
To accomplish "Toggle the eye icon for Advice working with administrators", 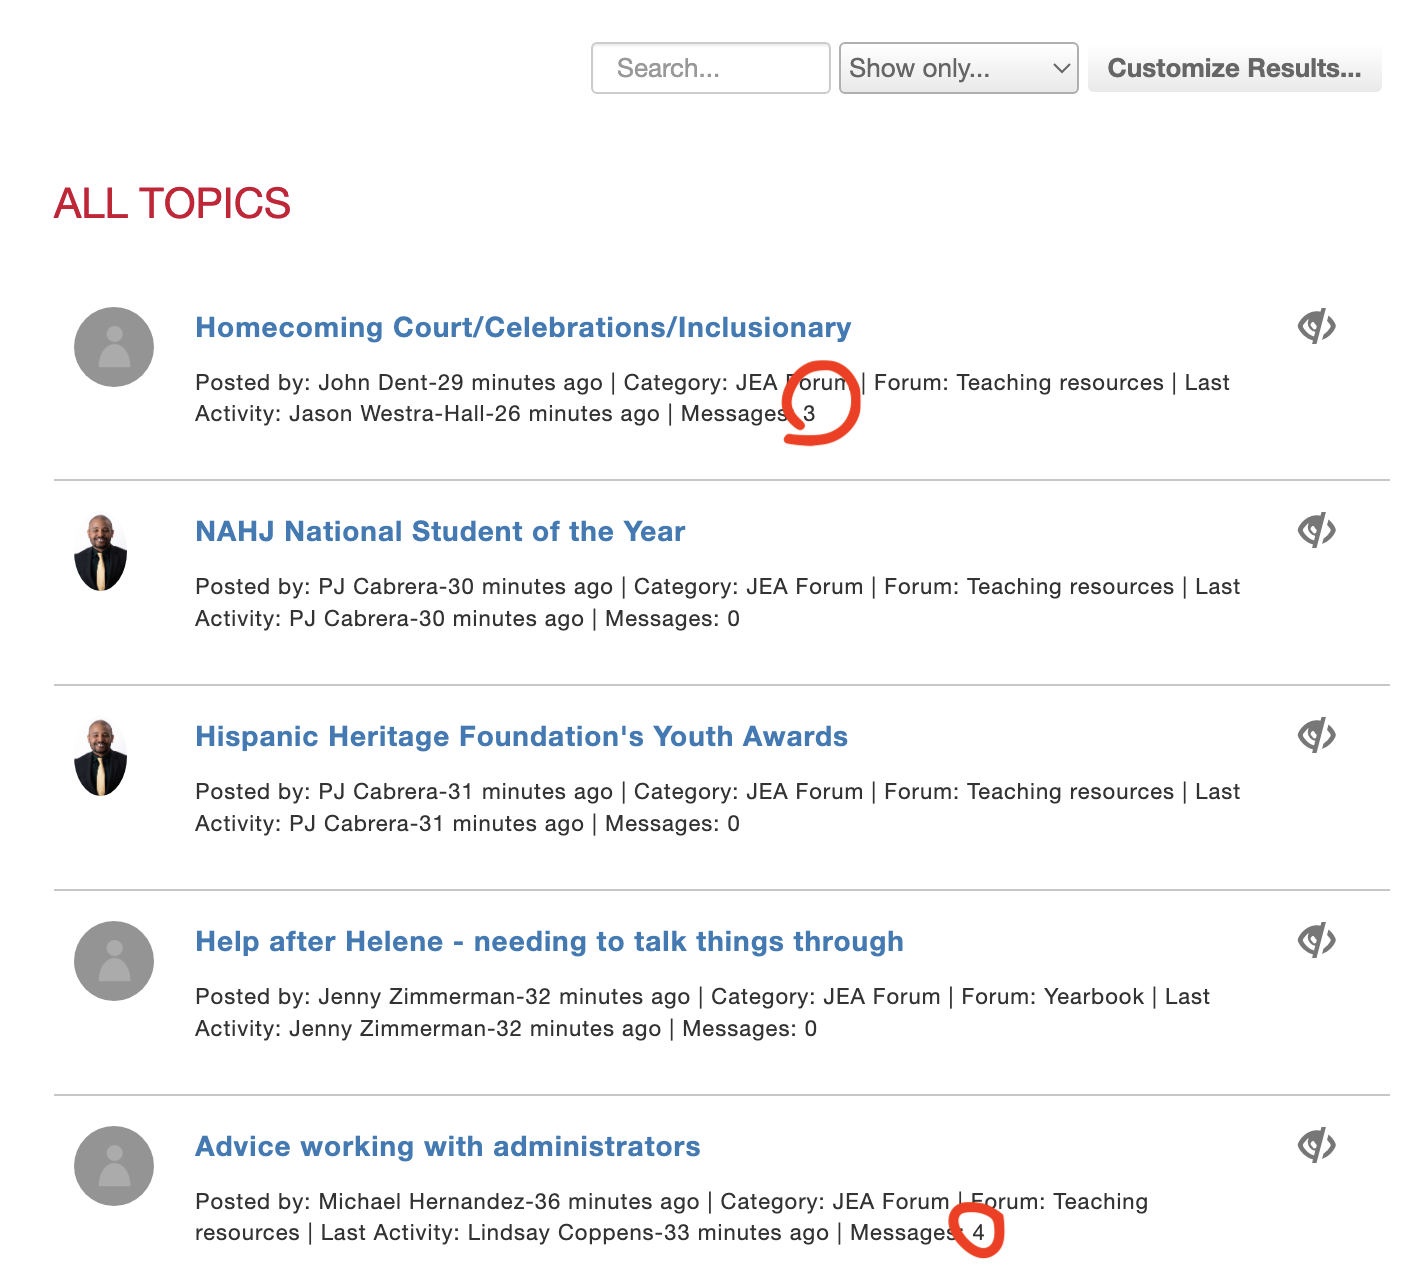I will click(1317, 1145).
